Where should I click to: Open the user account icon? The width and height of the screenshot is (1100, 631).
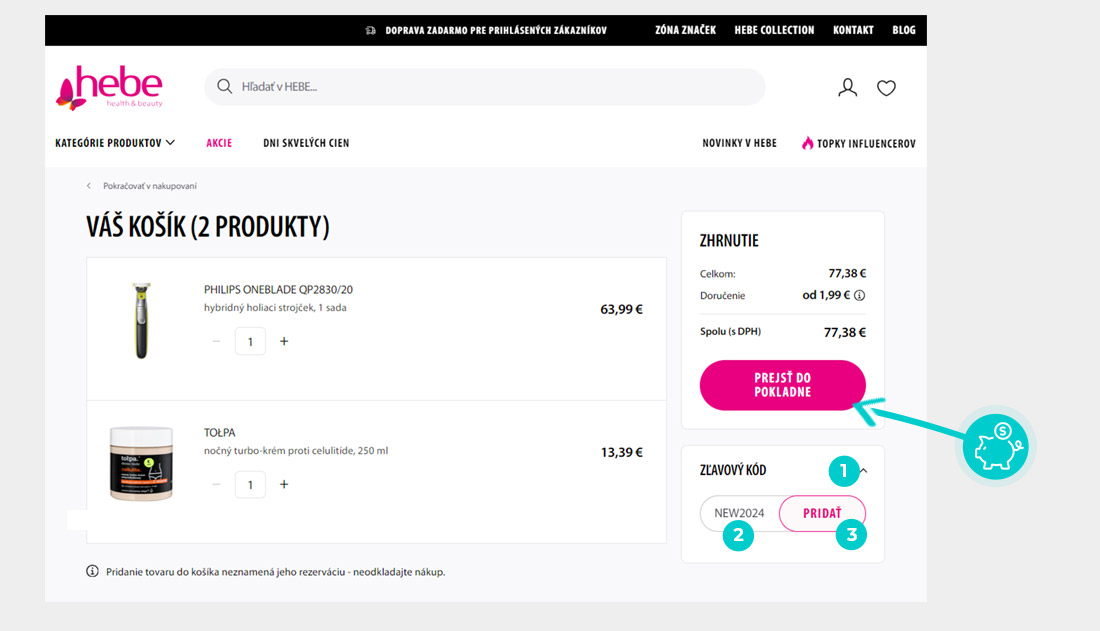[848, 88]
